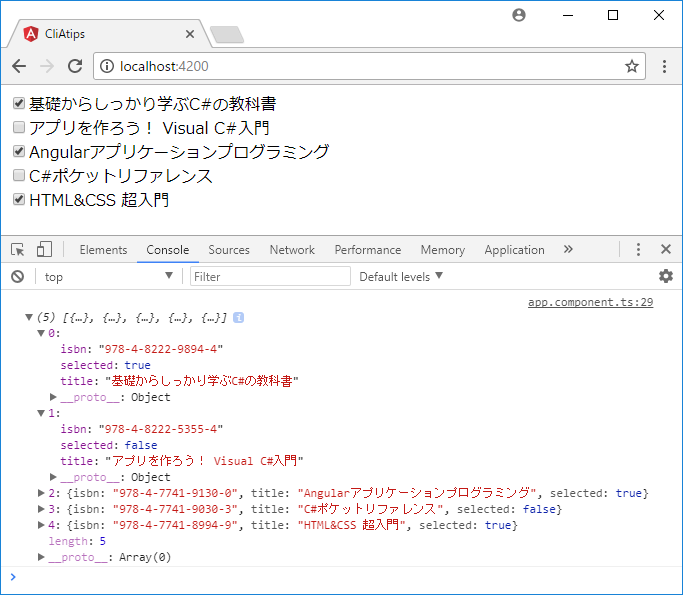Open the Application tab
683x595 pixels.
tap(514, 250)
